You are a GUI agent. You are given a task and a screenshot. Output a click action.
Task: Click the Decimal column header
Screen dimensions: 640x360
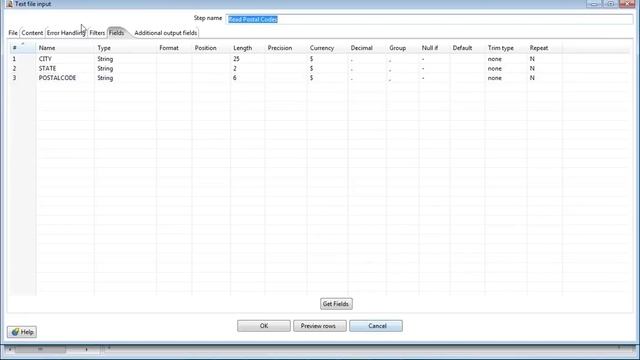coord(367,48)
